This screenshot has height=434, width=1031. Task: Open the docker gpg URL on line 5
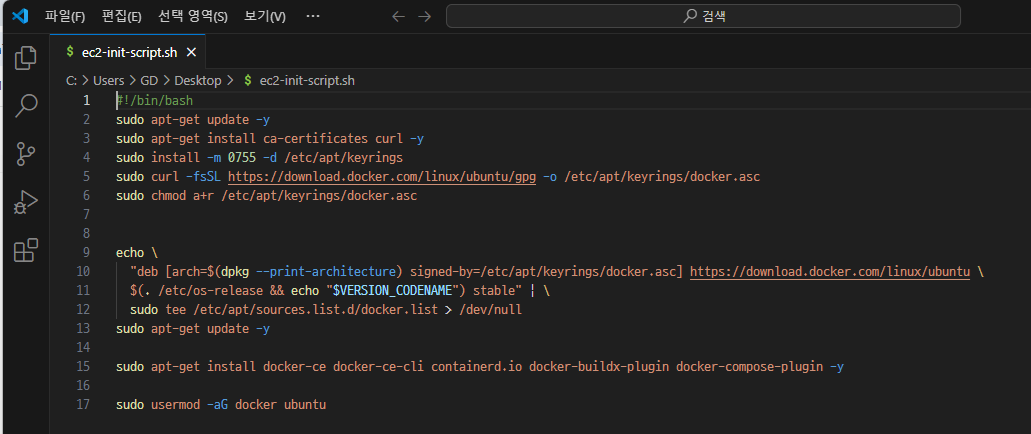(x=382, y=177)
